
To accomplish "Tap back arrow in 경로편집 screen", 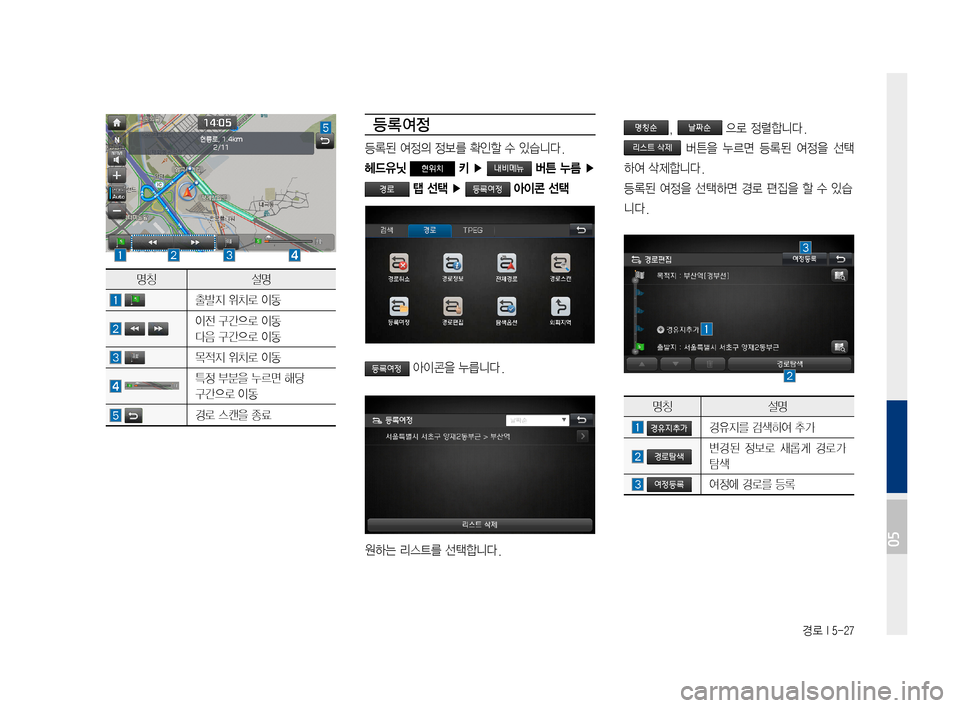I will coord(840,259).
